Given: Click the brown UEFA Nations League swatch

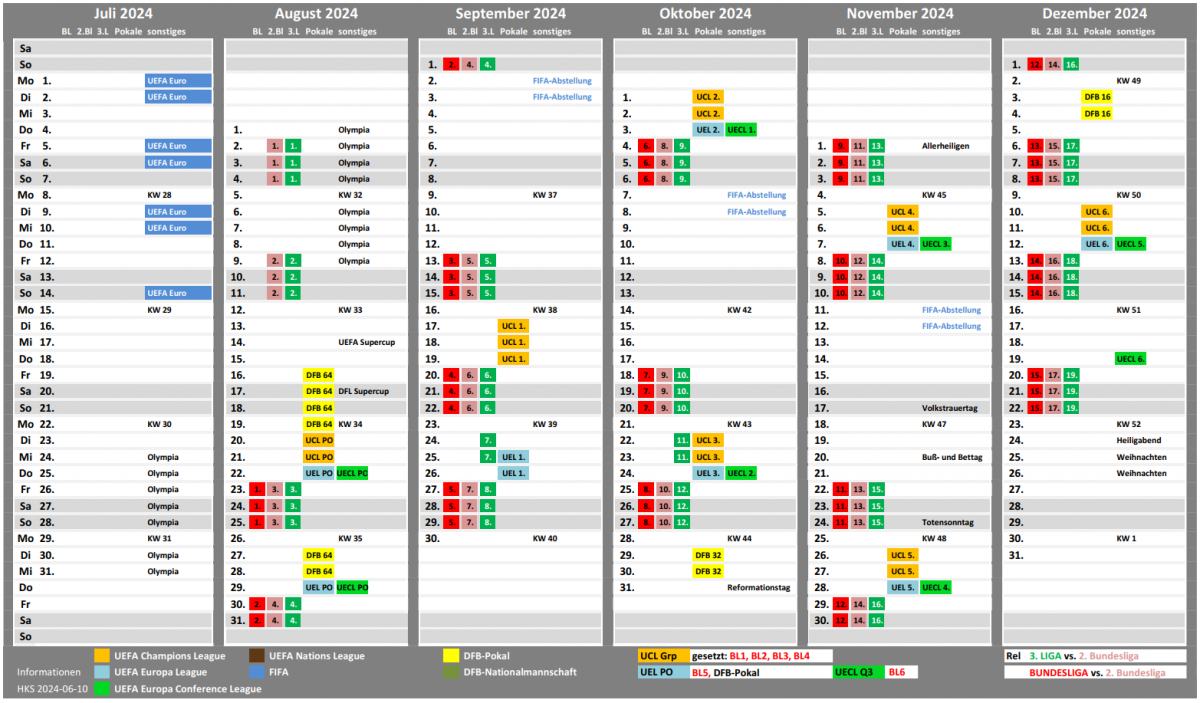Looking at the screenshot, I should tap(256, 655).
